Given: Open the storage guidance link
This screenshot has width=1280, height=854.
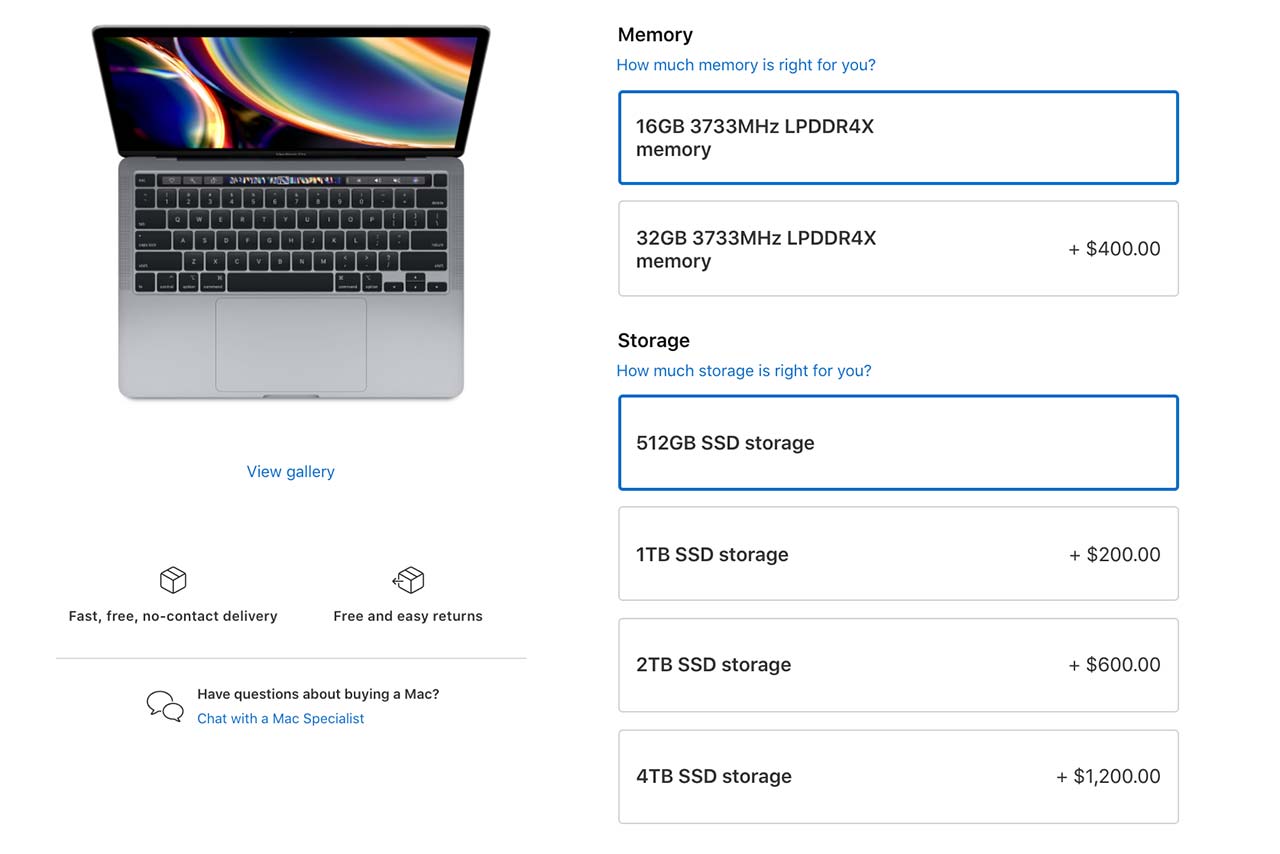Looking at the screenshot, I should pos(744,370).
